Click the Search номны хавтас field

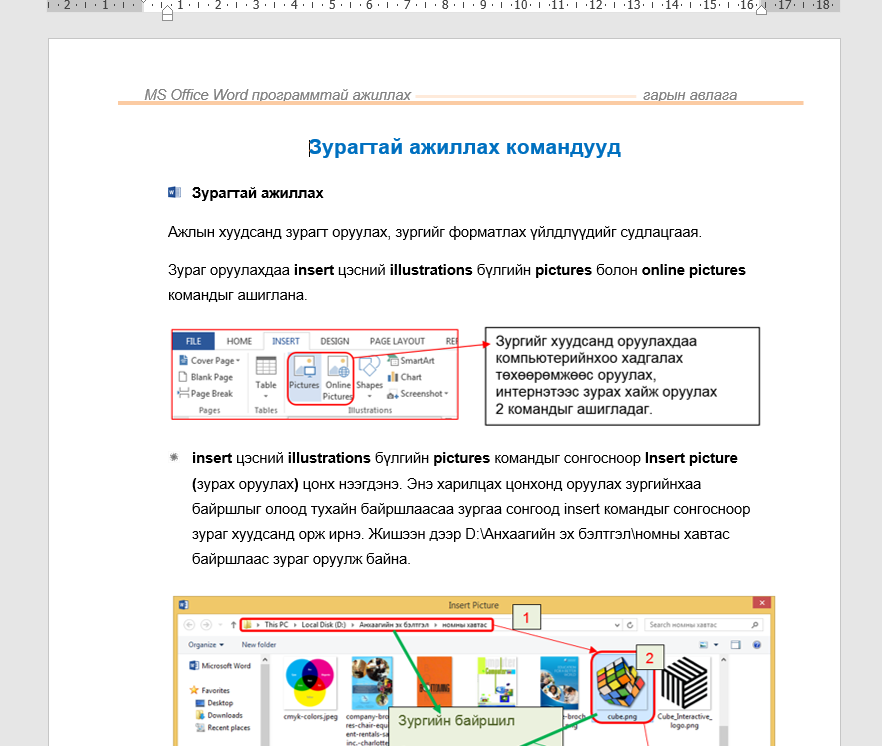[x=703, y=624]
